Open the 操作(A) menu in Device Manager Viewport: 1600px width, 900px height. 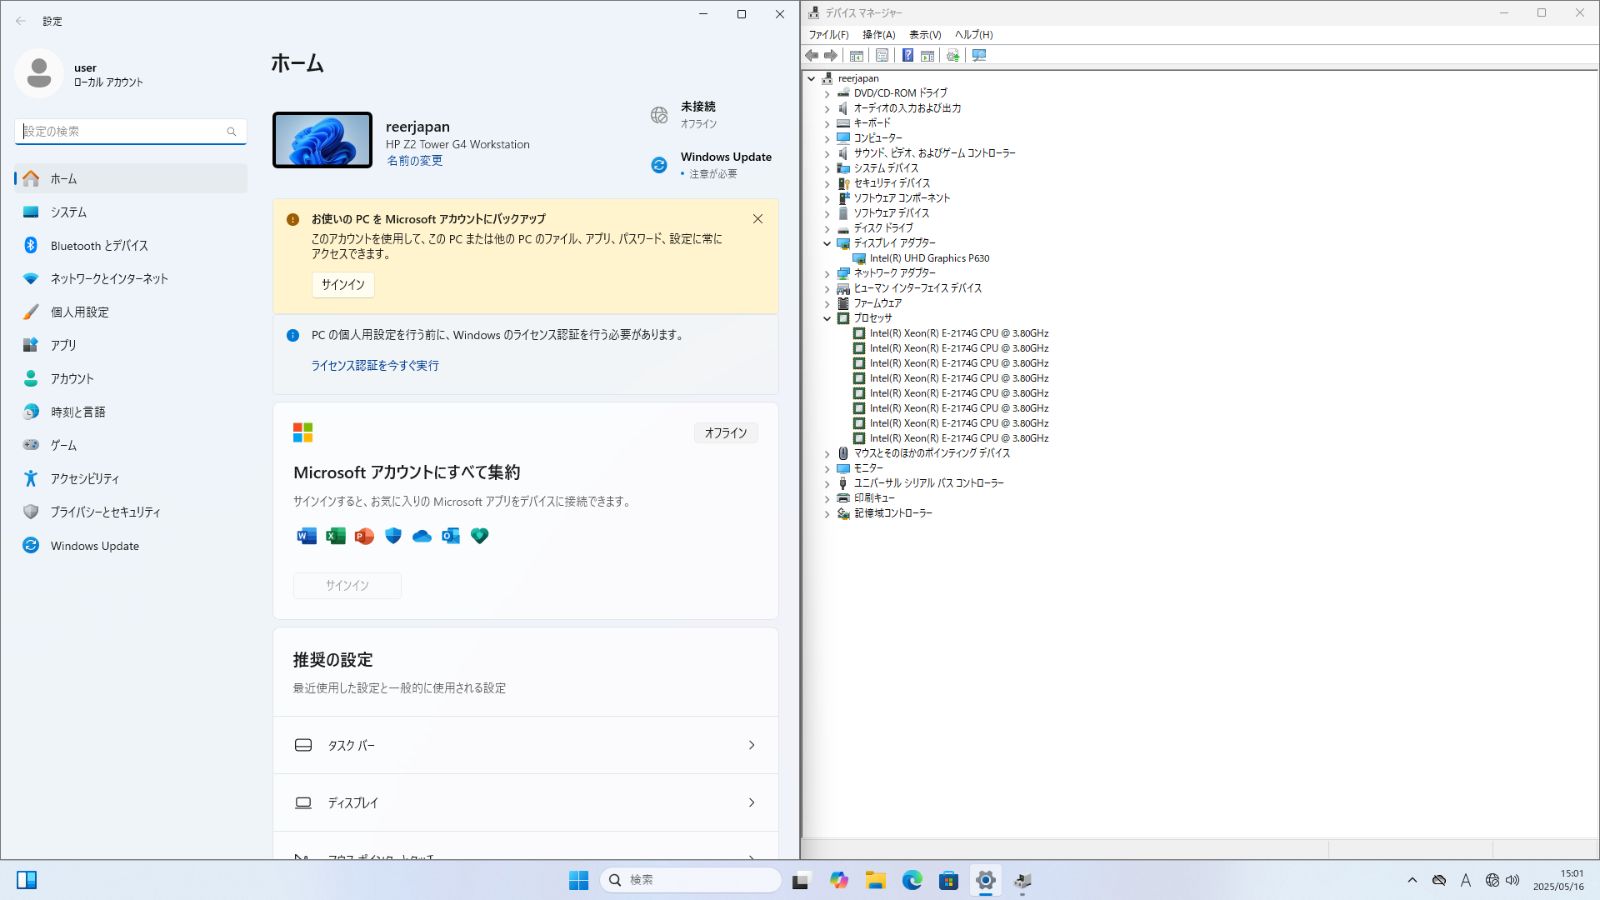[x=879, y=35]
